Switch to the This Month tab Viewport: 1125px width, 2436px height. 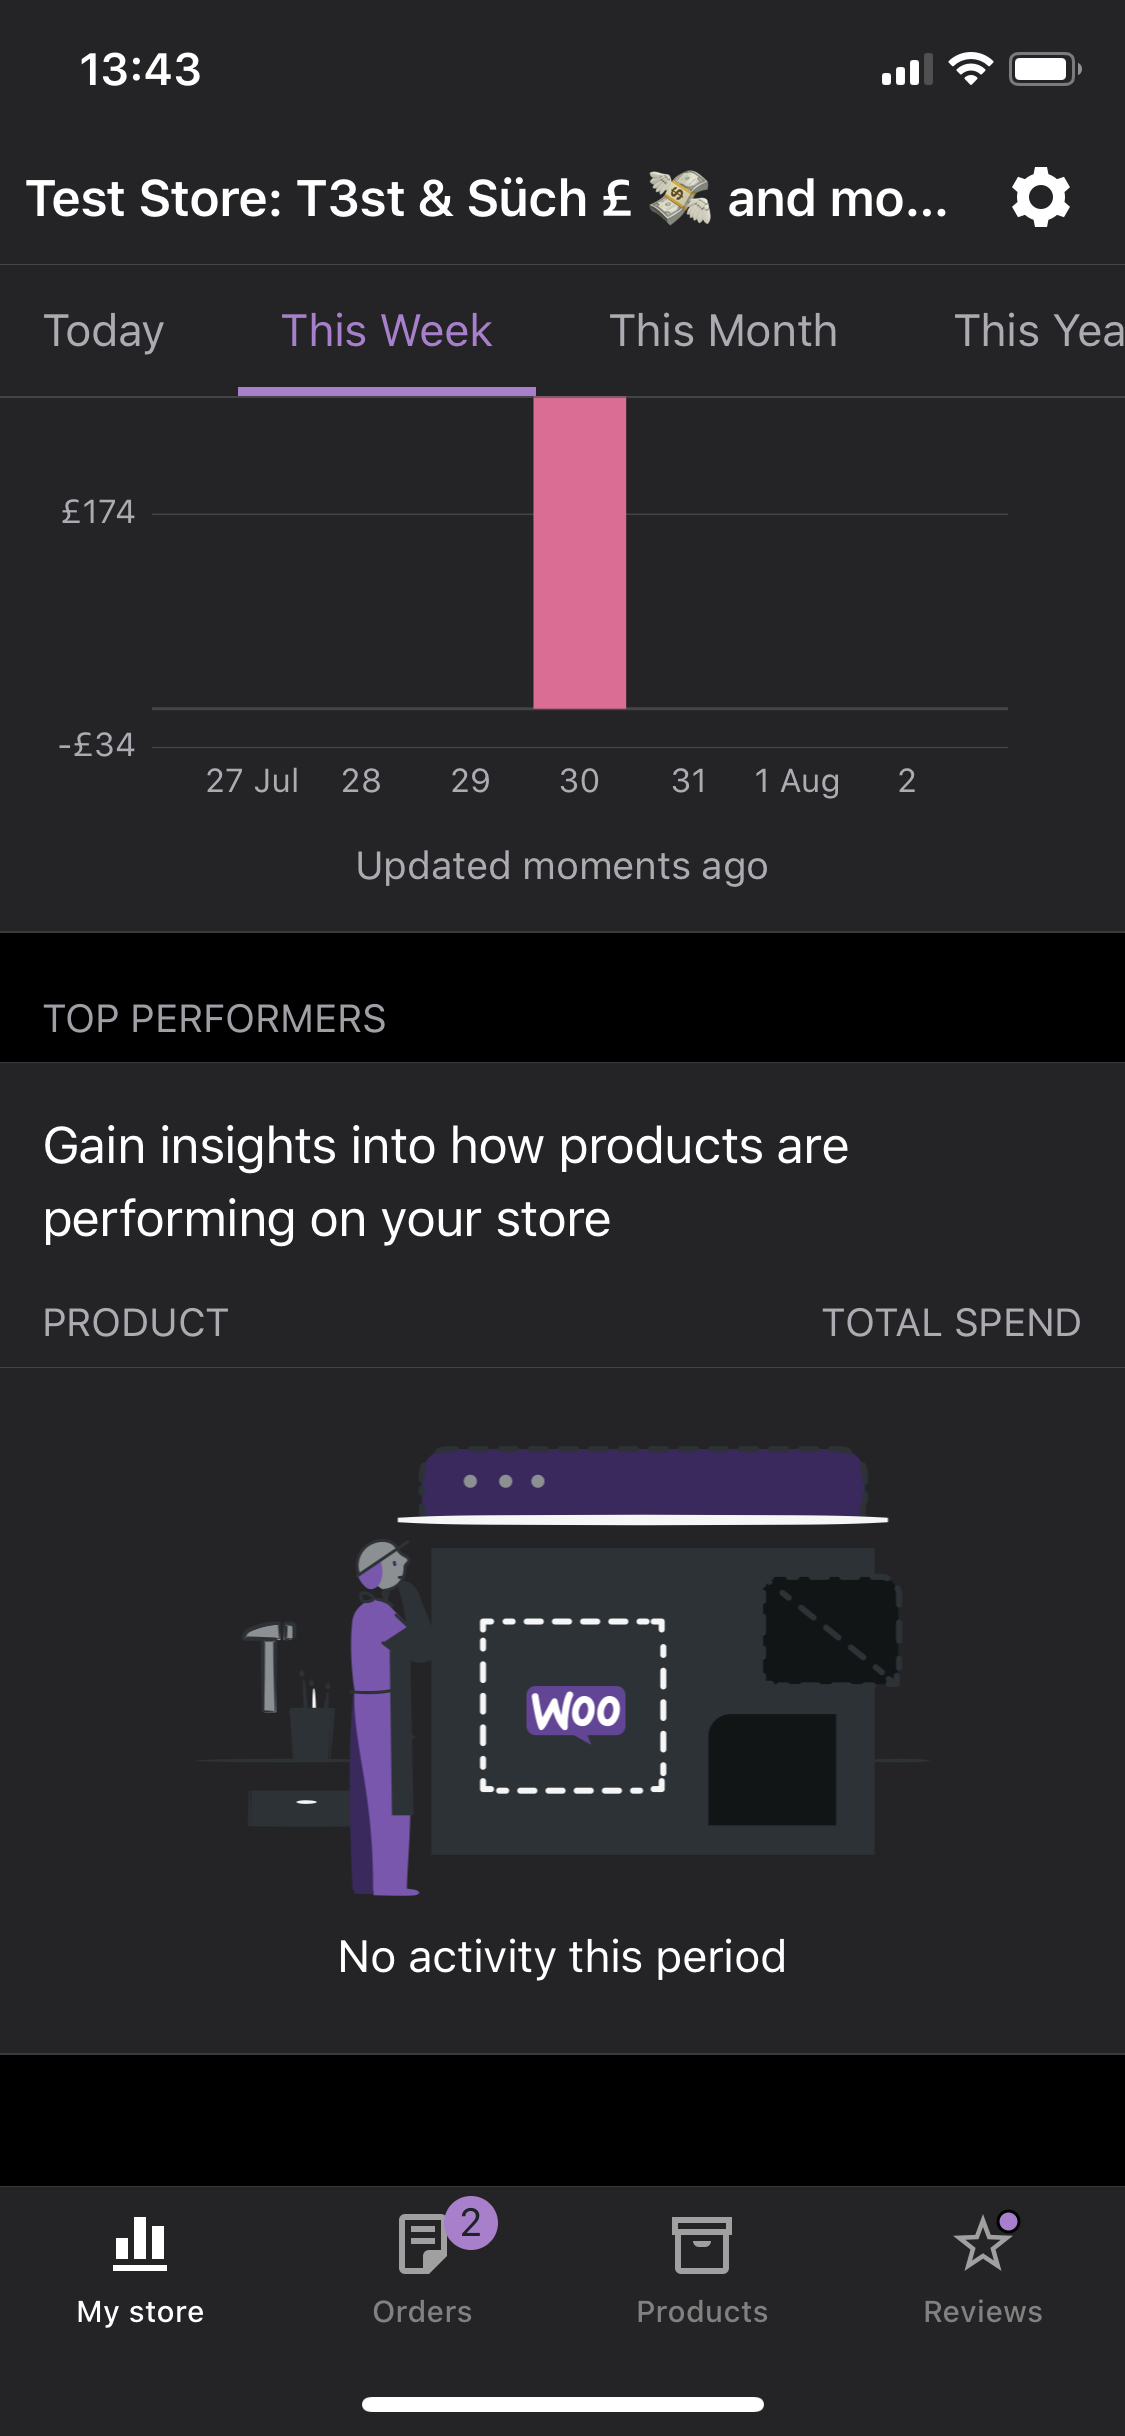pos(724,331)
